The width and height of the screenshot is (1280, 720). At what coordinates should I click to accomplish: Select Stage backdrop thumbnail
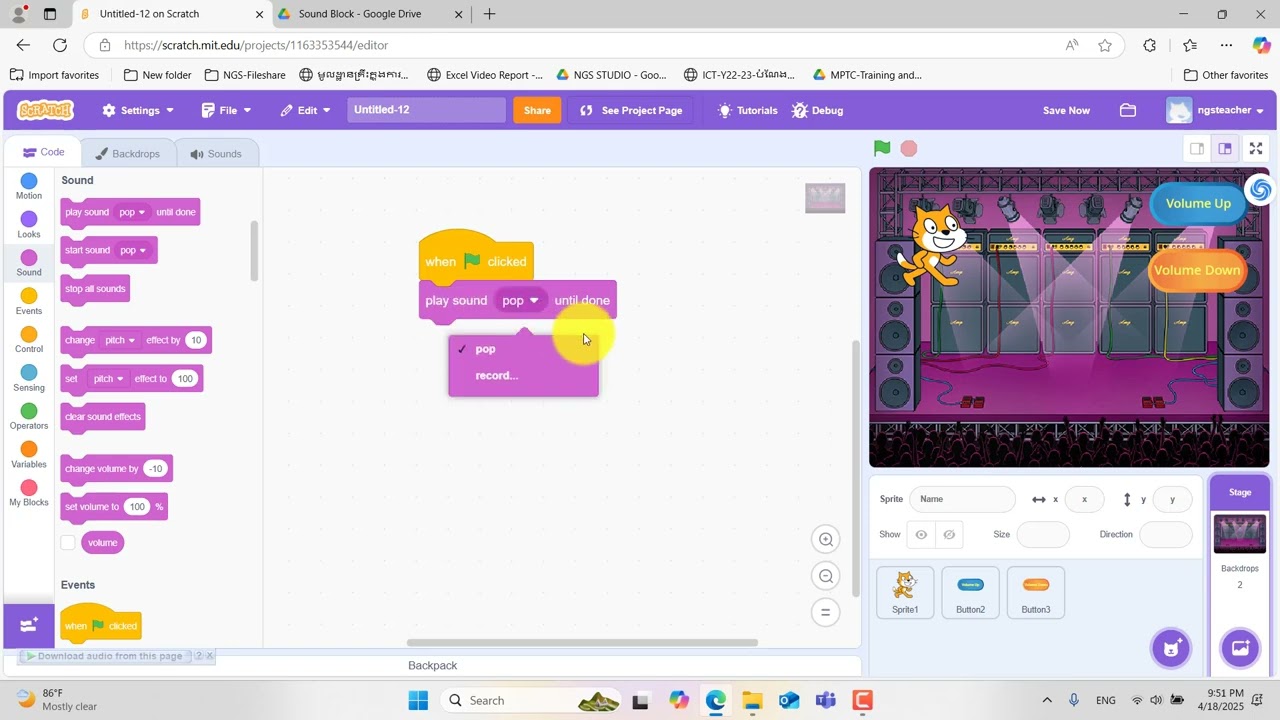[x=1240, y=535]
